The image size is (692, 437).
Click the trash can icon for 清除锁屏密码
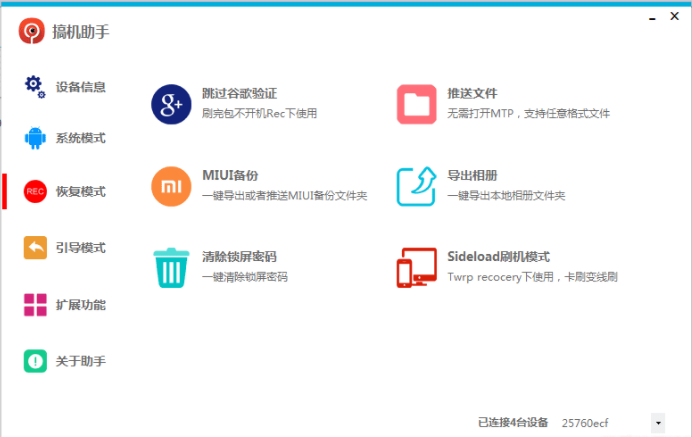click(171, 267)
